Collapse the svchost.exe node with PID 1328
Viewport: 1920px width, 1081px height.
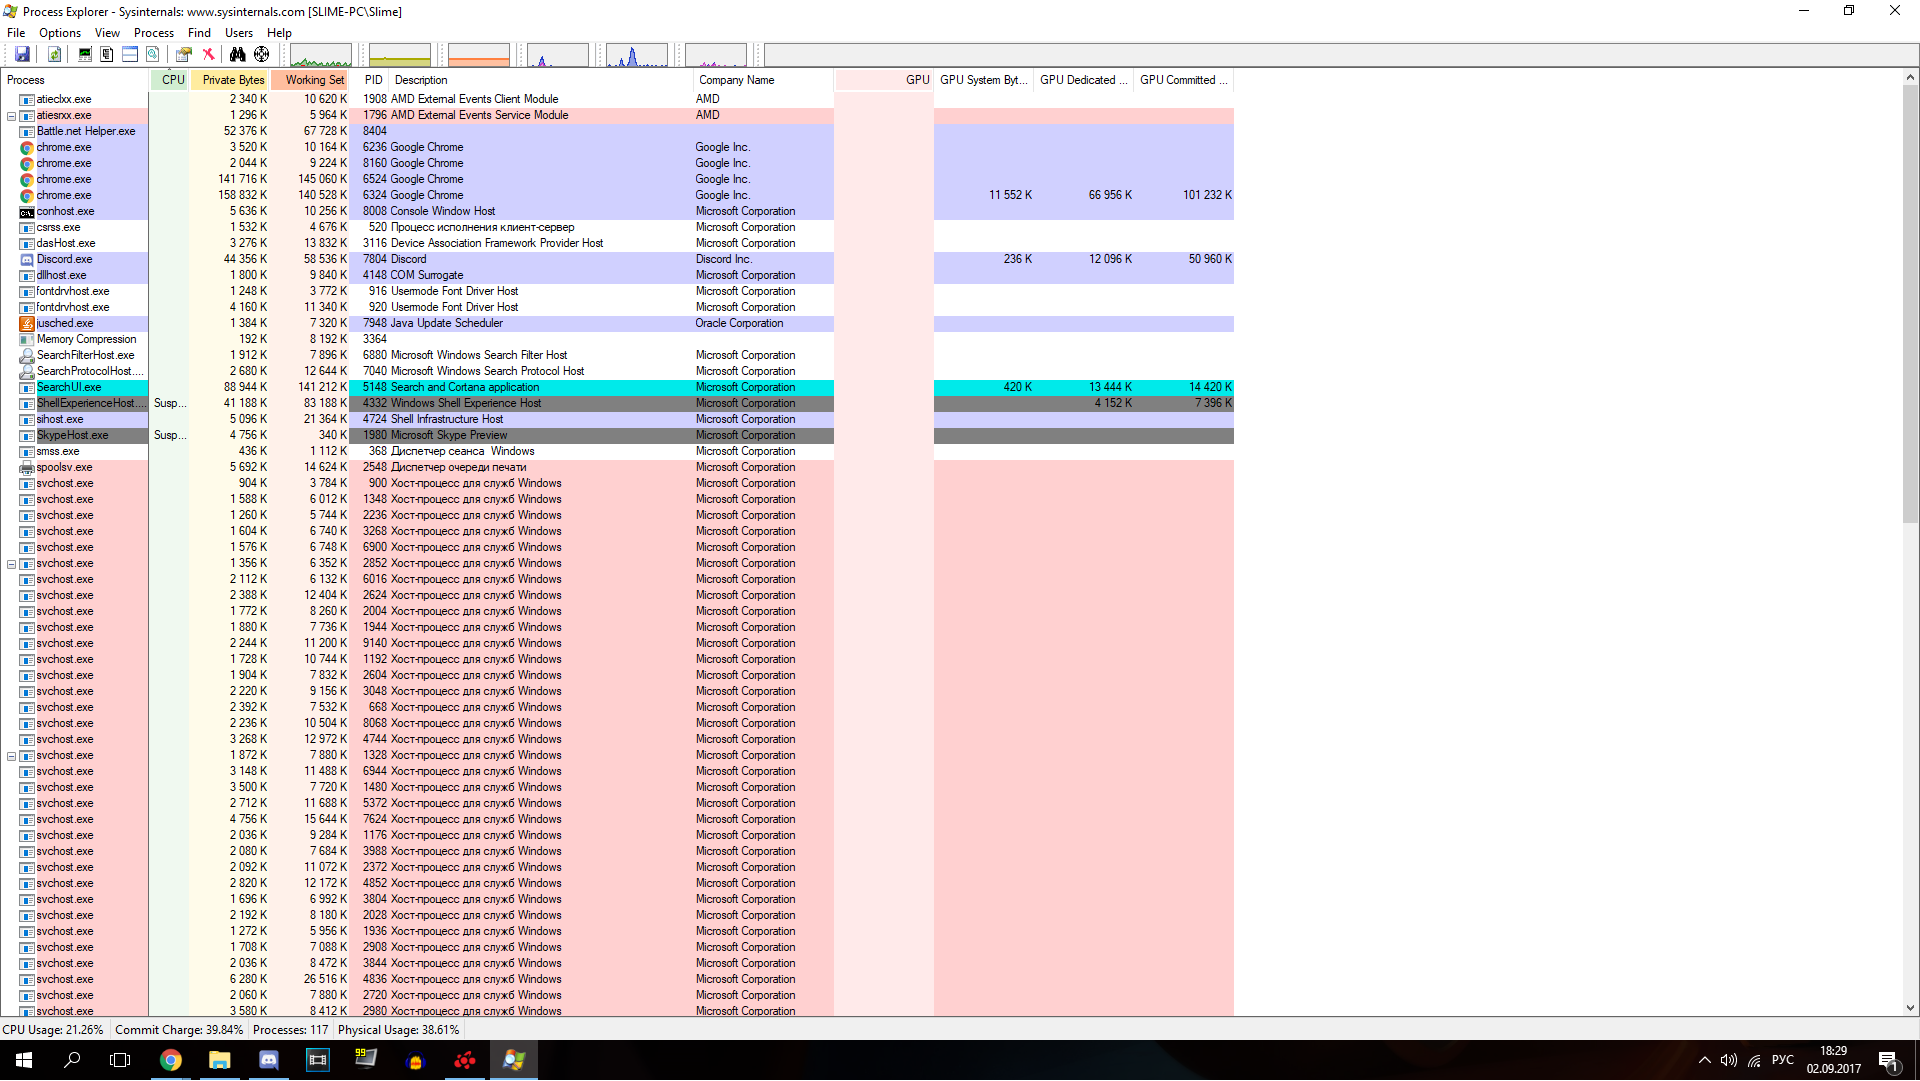(11, 756)
